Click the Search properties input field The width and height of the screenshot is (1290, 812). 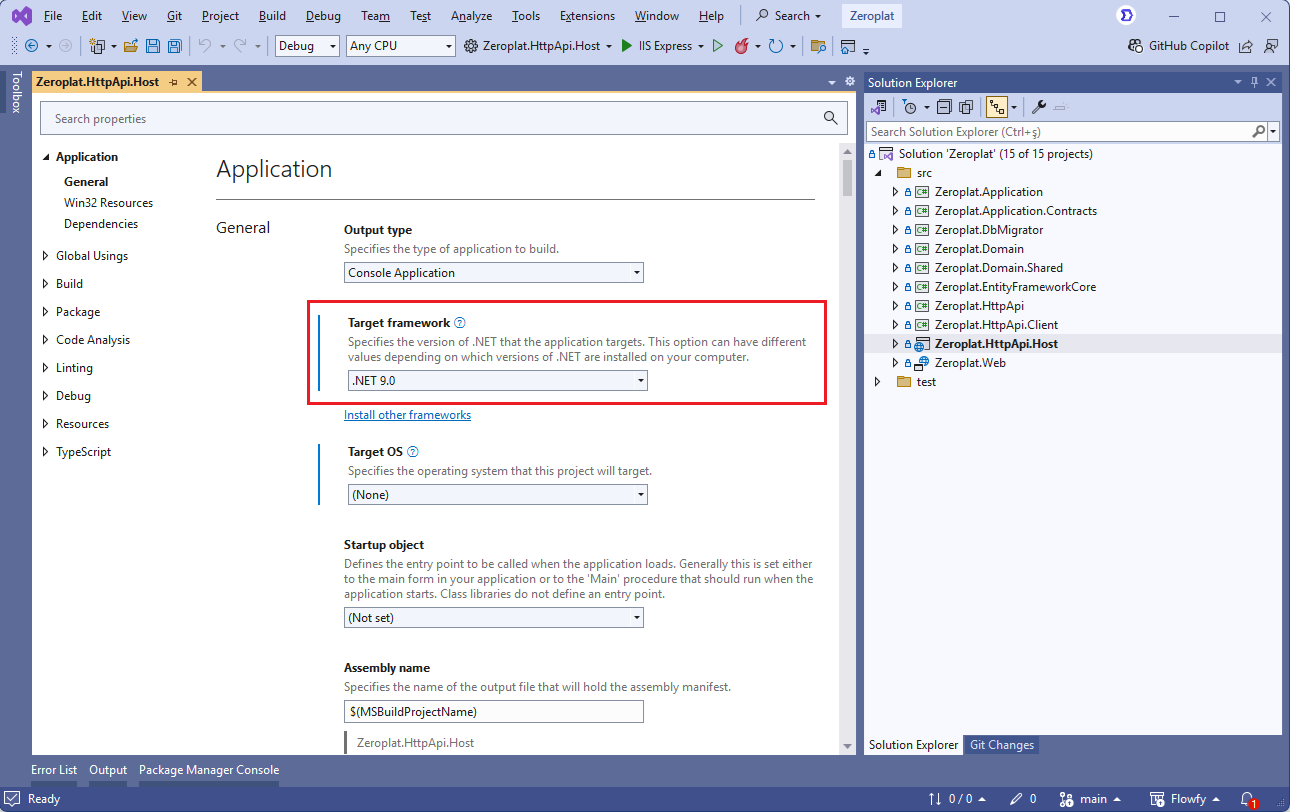(430, 119)
